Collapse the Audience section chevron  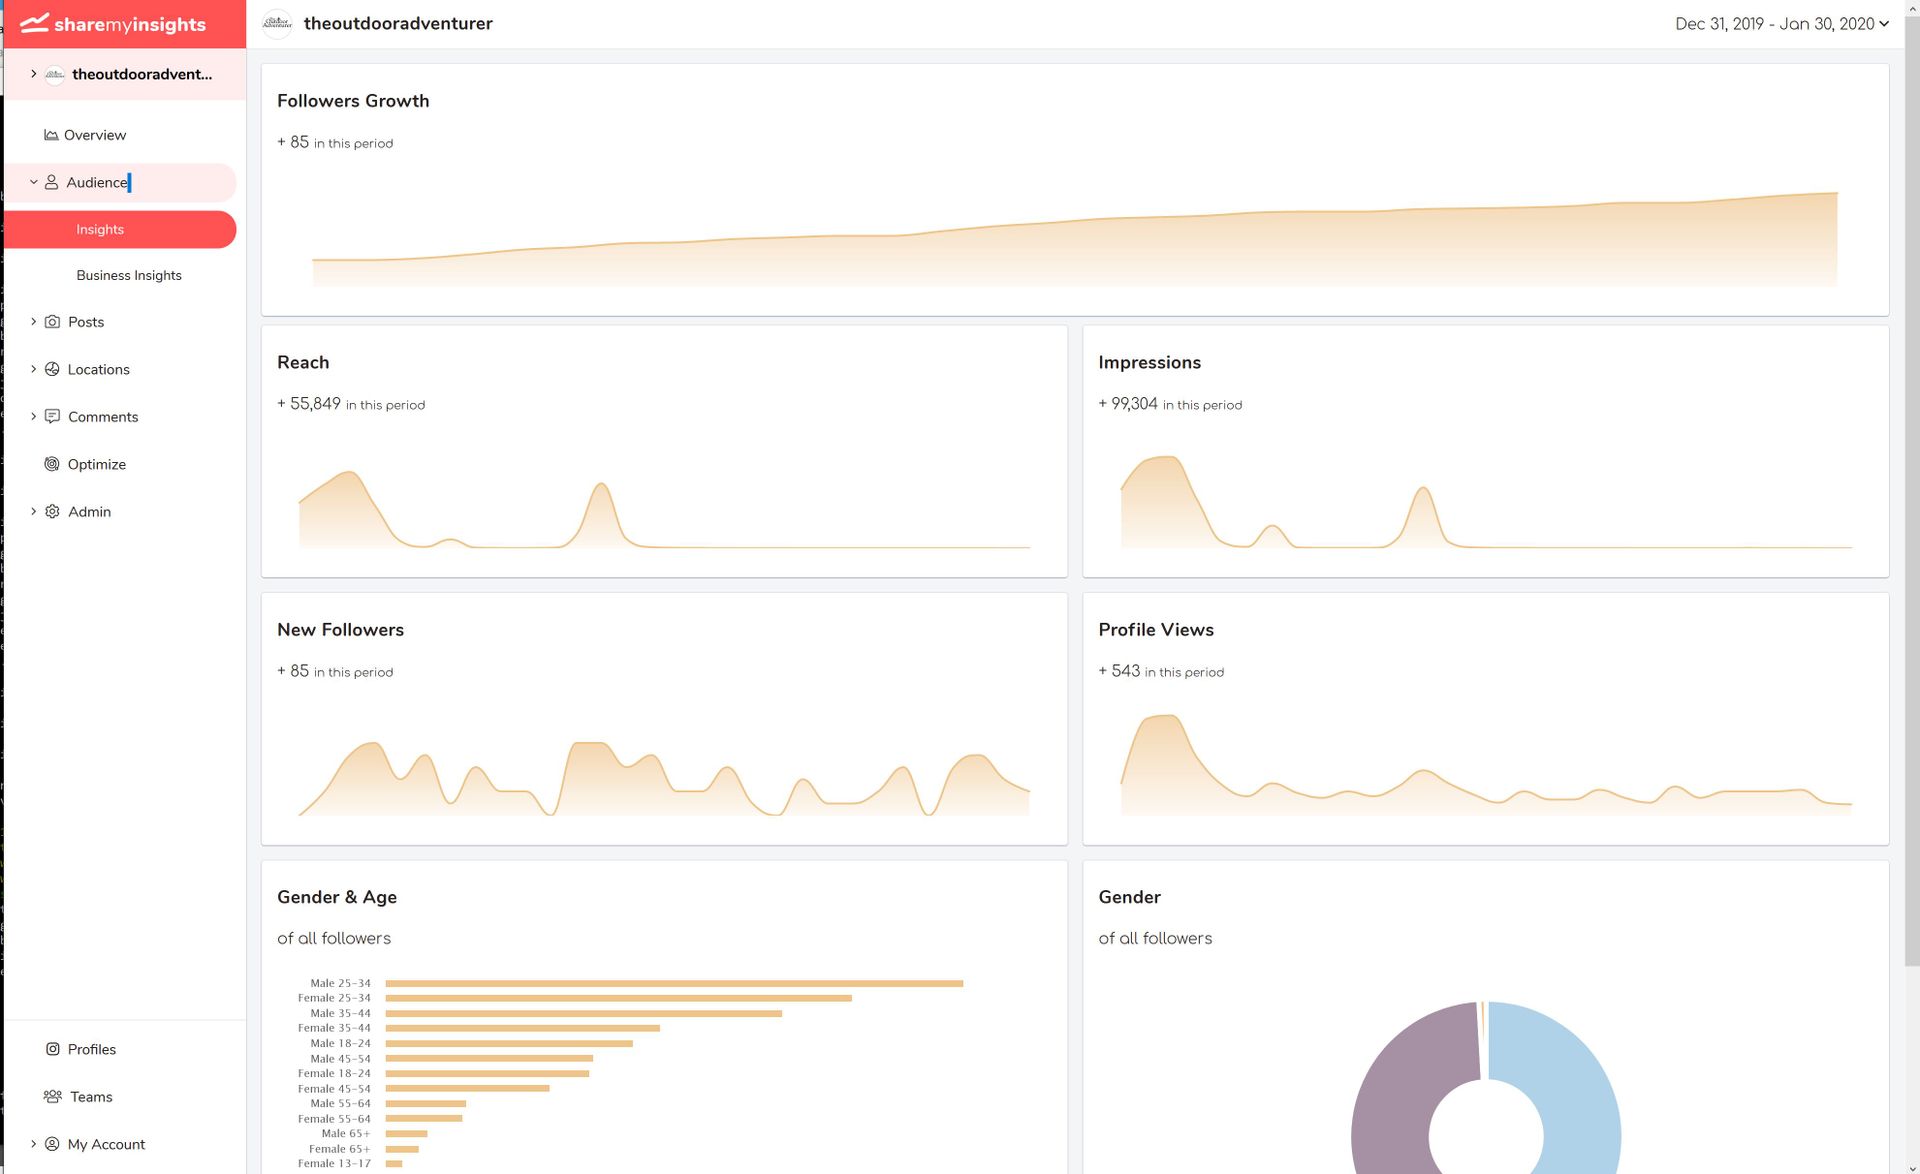(x=33, y=182)
